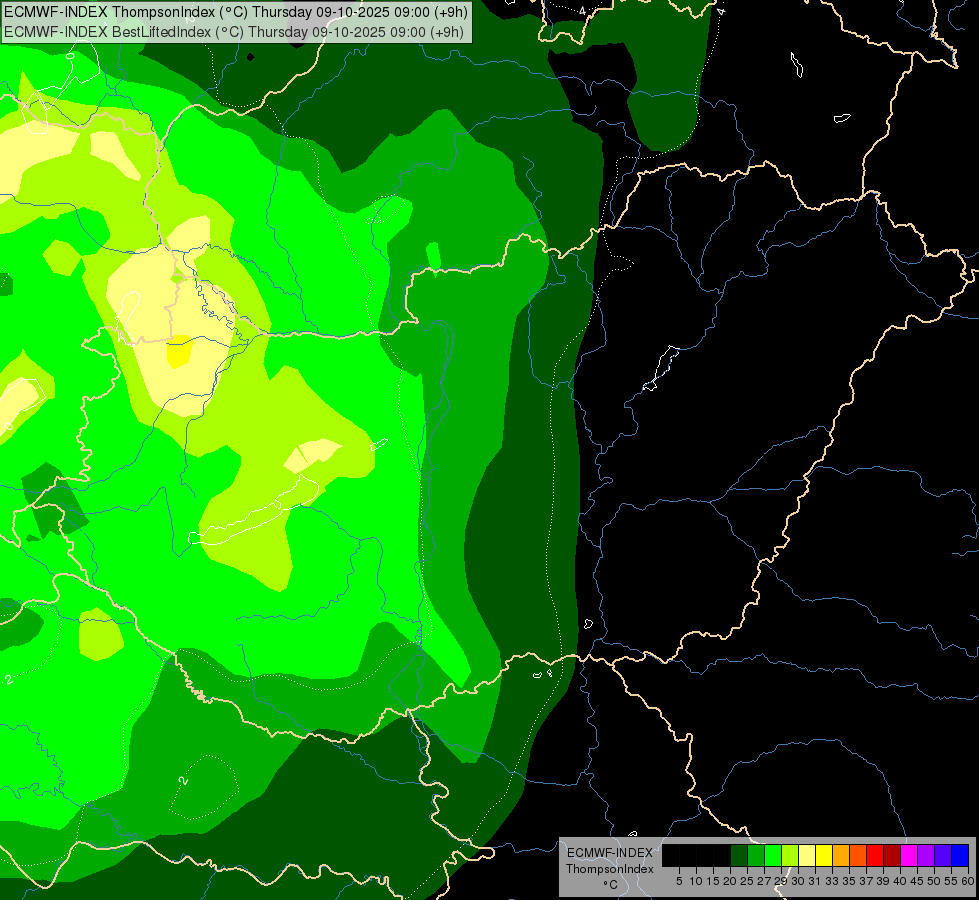Click the legend tick value 40
Viewport: 979px width, 900px height.
(x=900, y=881)
